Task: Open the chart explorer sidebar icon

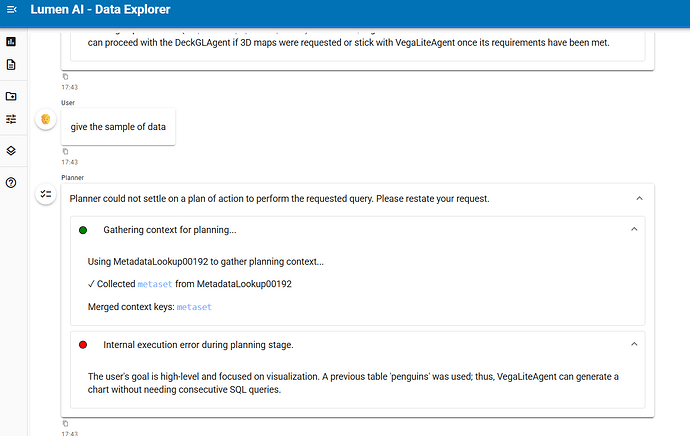Action: click(11, 41)
